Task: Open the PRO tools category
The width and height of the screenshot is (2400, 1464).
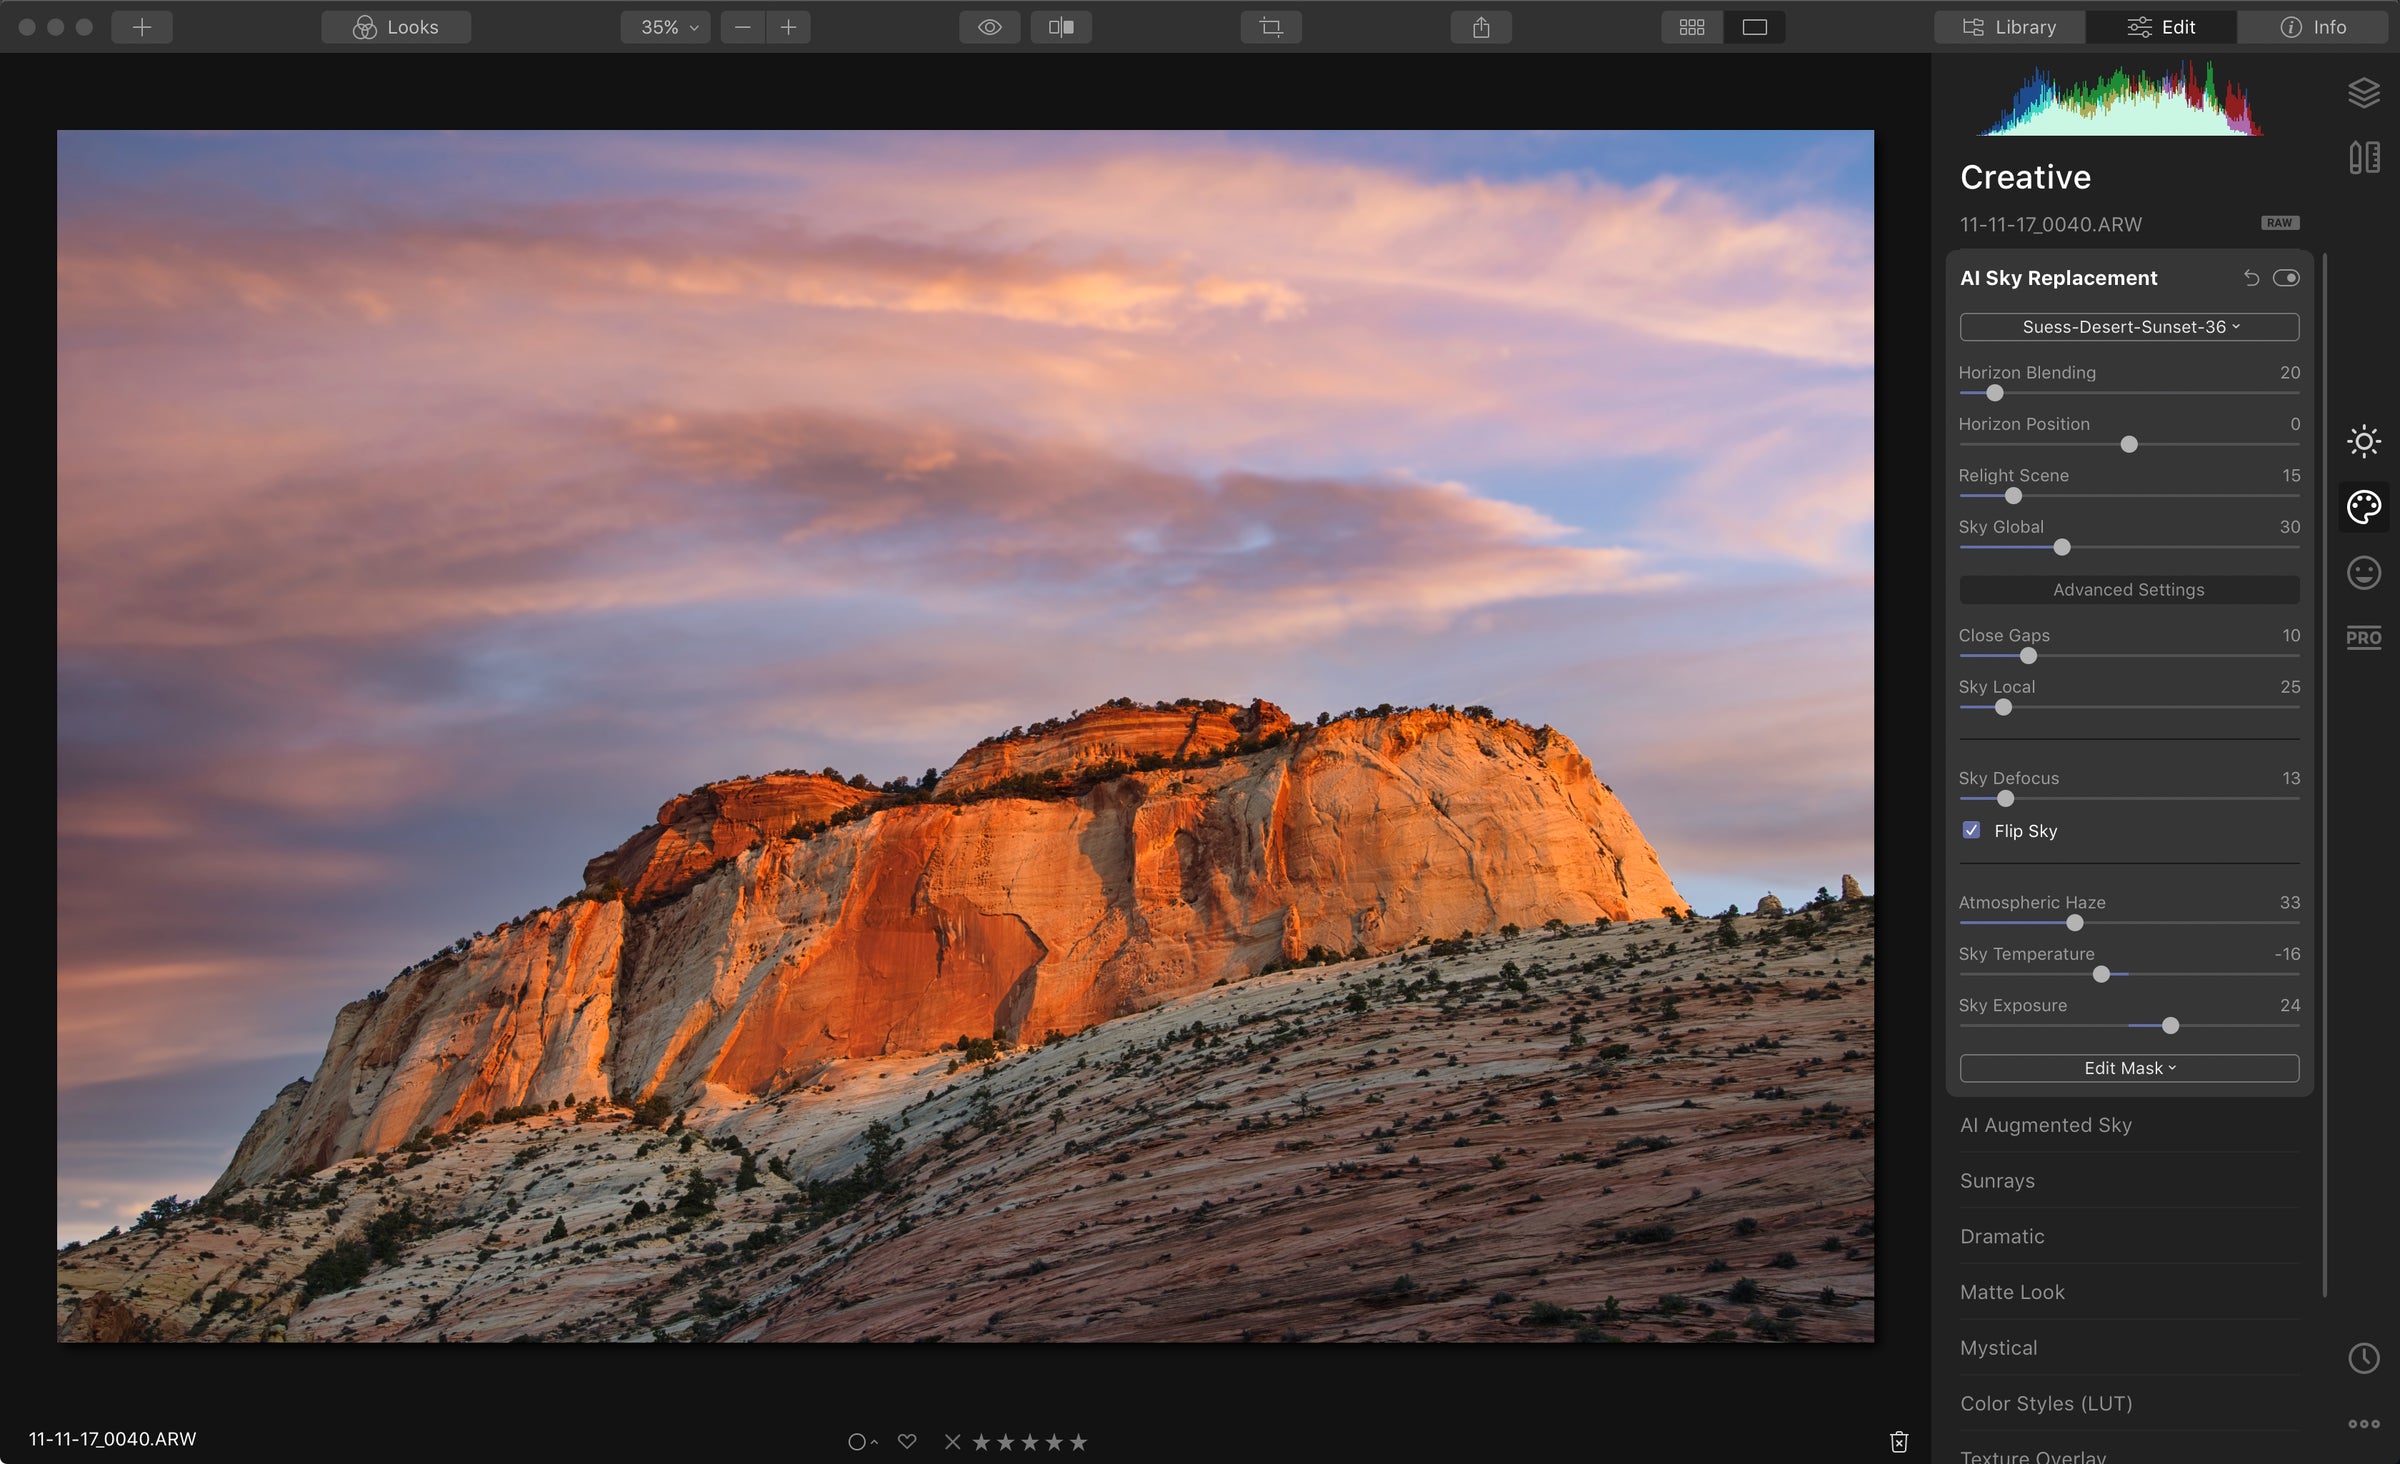Action: point(2363,638)
